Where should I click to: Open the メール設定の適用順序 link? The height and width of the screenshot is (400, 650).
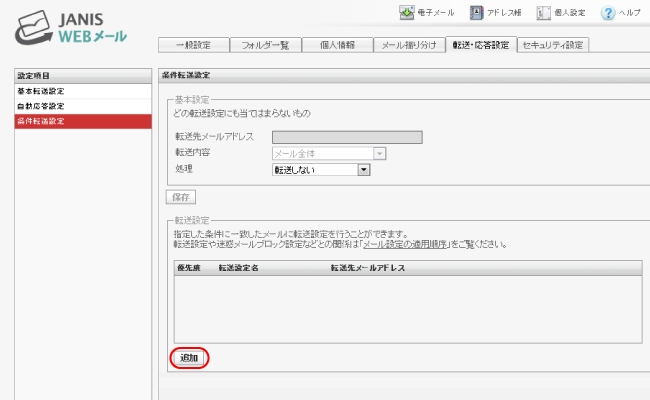[x=405, y=244]
